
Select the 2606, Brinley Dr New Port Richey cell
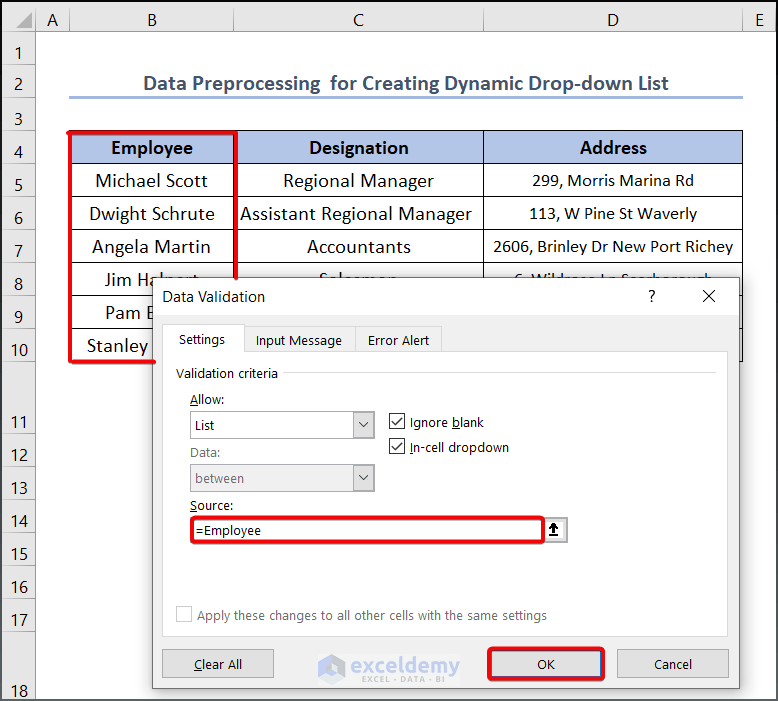[613, 247]
